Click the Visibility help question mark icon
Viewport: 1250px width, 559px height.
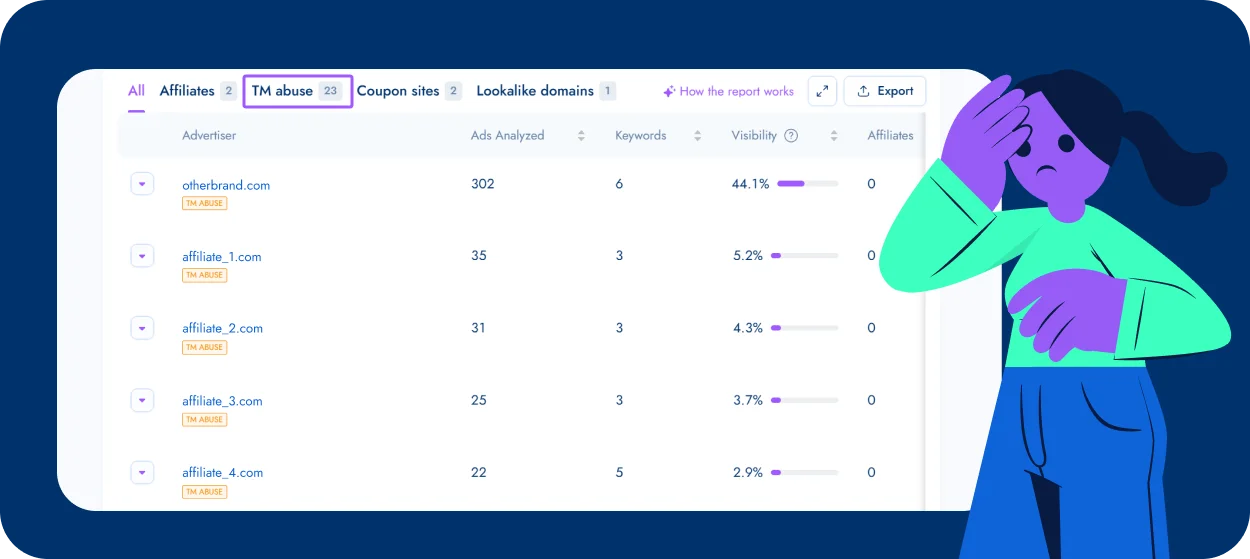[x=791, y=136]
